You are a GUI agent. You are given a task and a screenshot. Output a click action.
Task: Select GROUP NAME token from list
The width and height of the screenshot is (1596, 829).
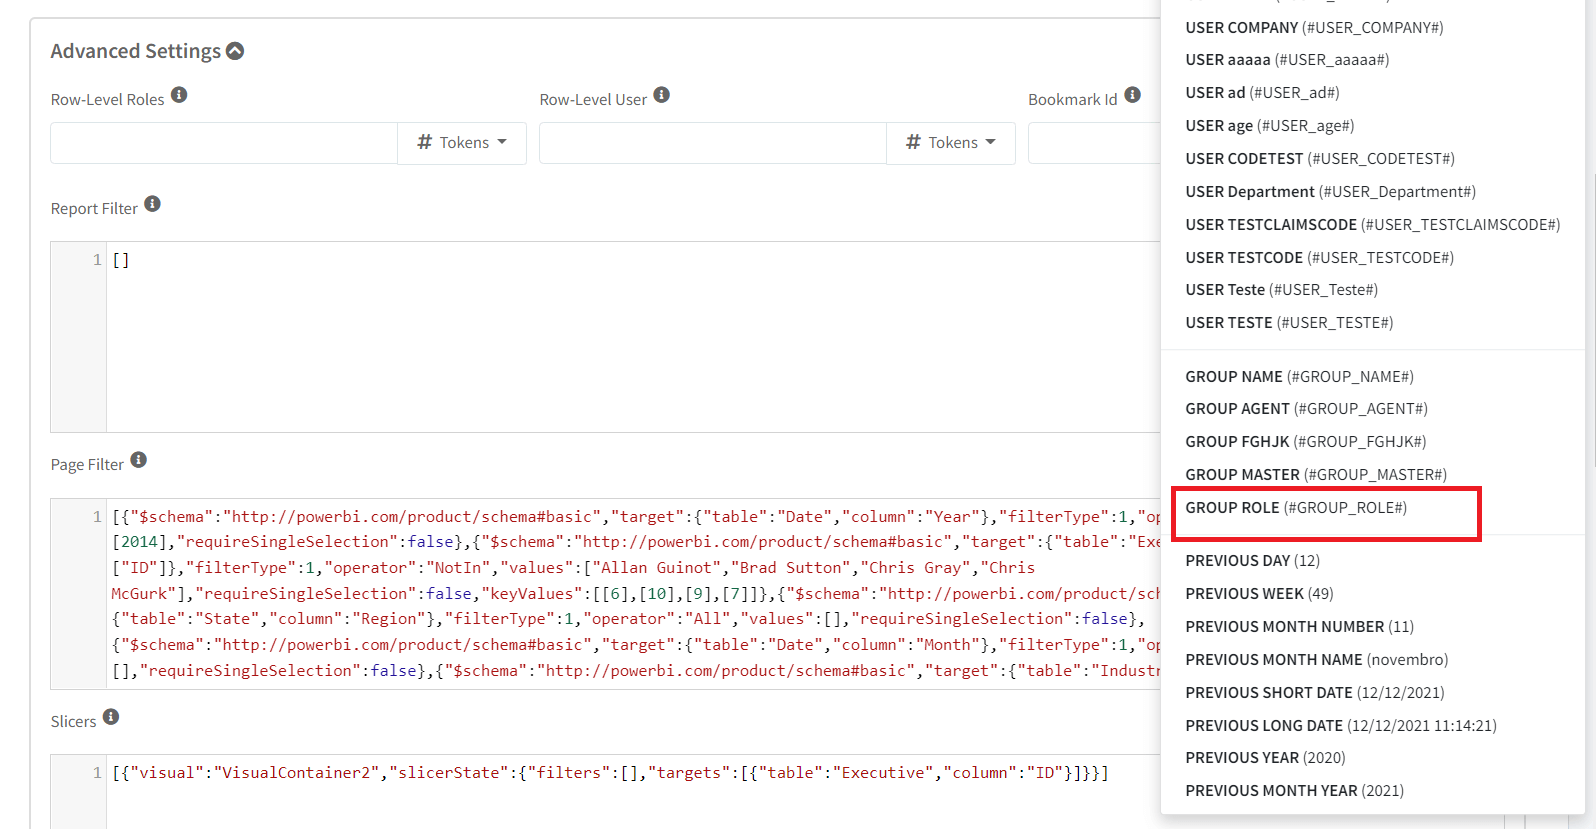tap(1299, 377)
